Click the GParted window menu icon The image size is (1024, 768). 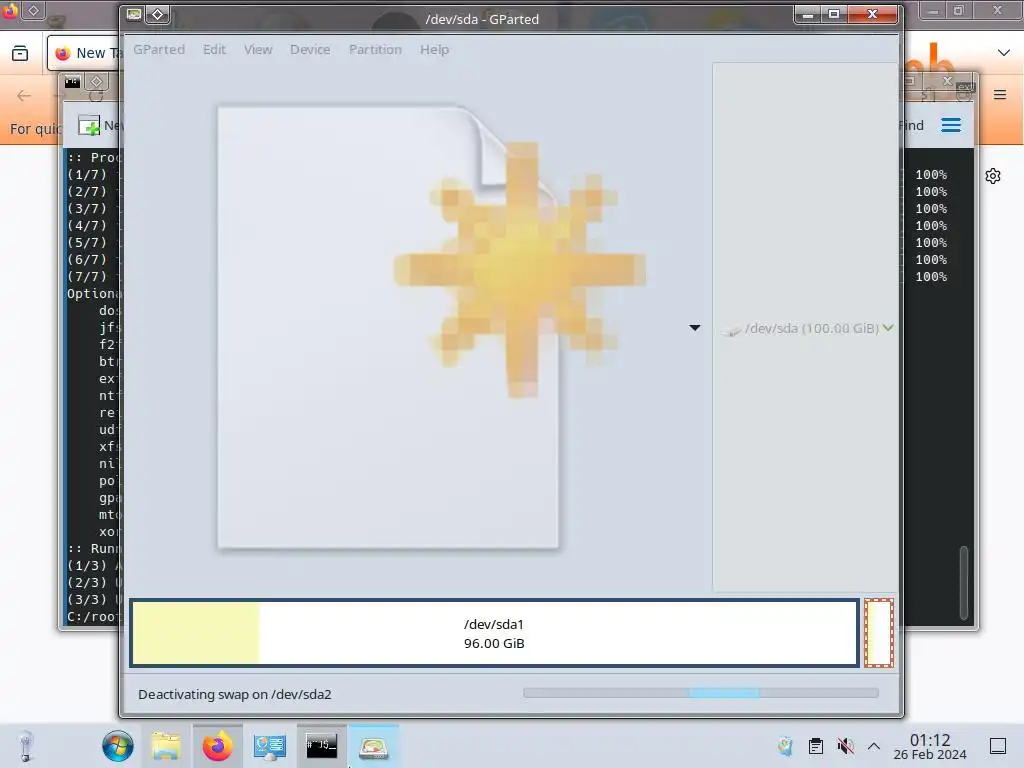tap(134, 14)
